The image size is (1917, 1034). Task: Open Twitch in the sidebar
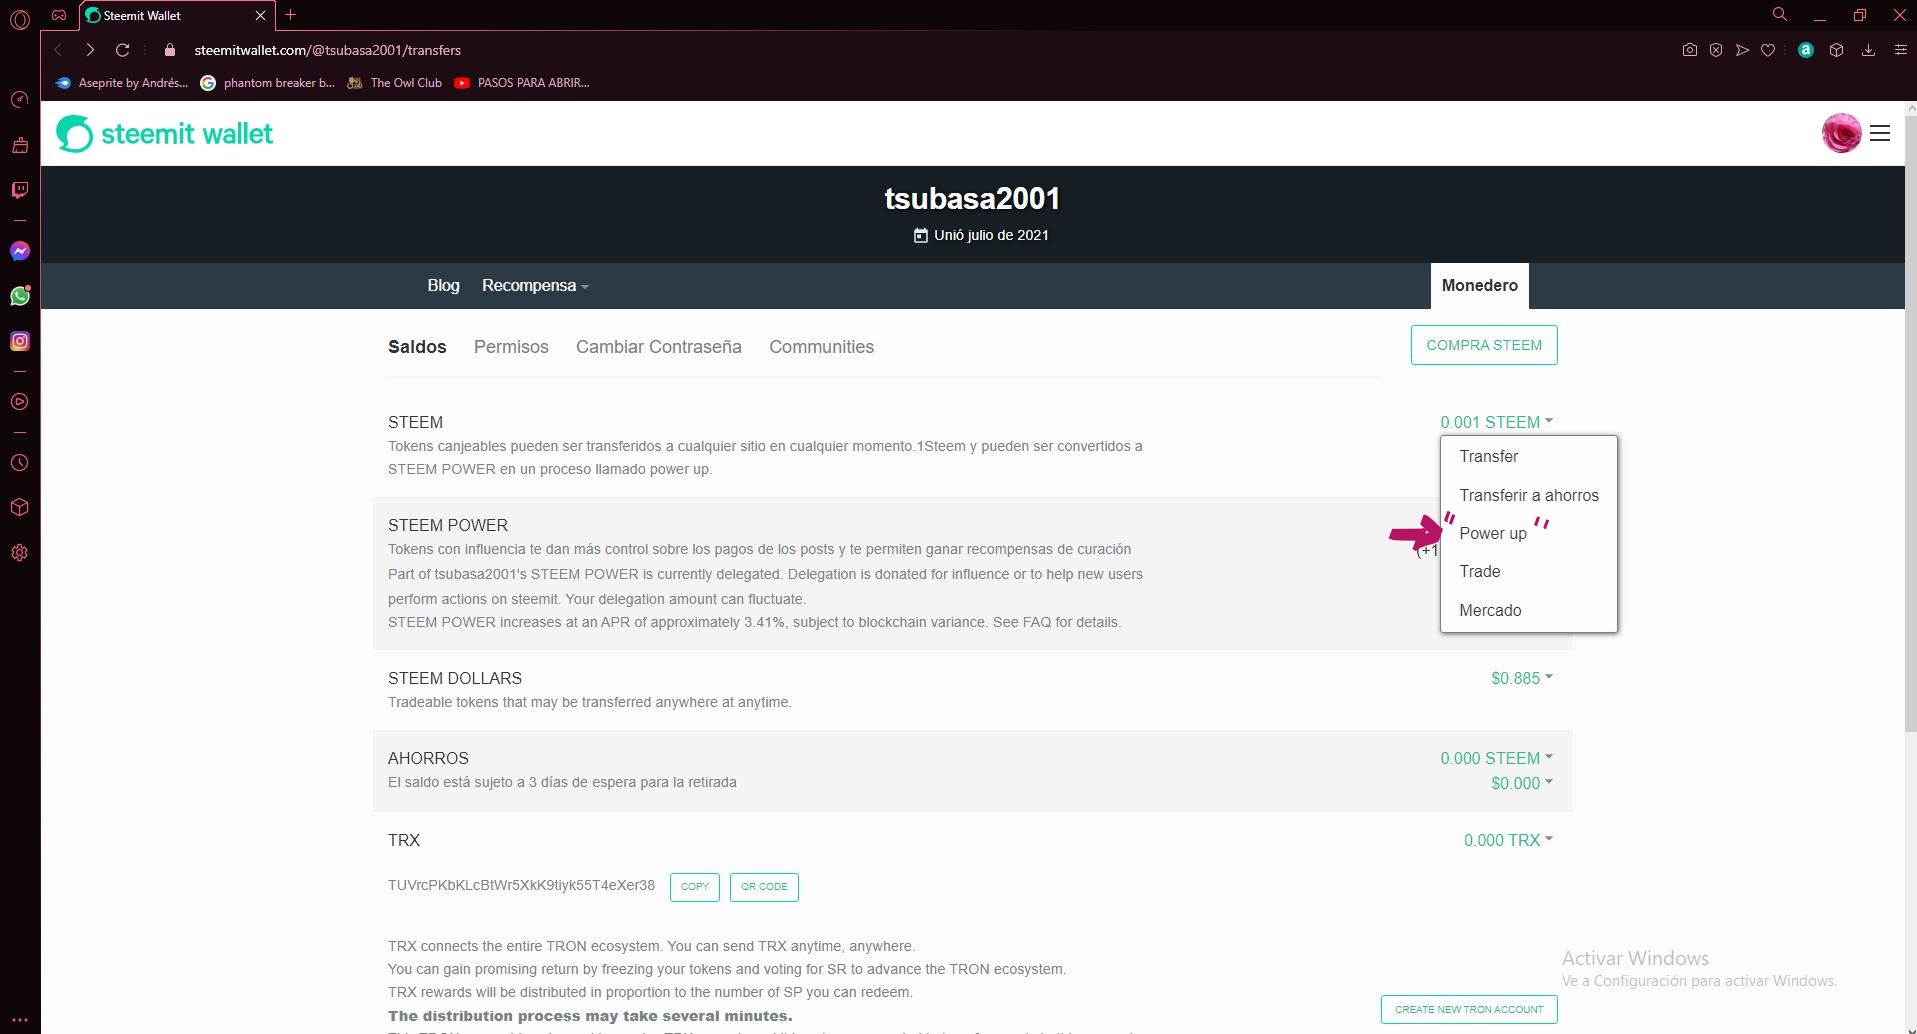tap(19, 190)
